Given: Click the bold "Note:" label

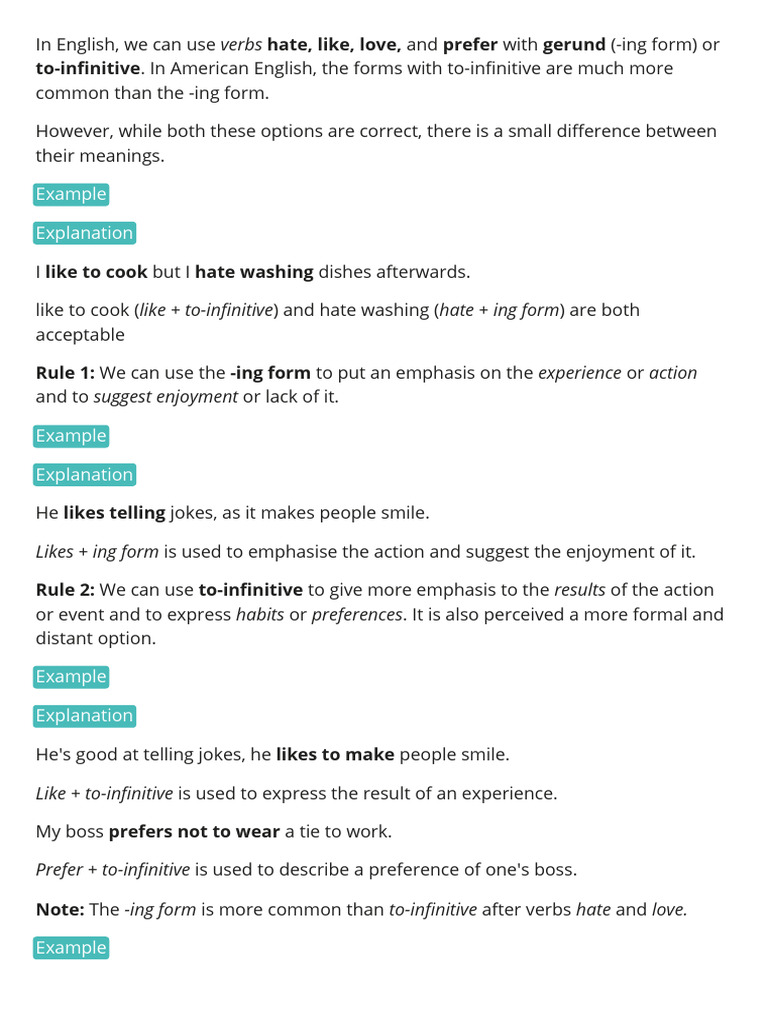Looking at the screenshot, I should point(60,909).
